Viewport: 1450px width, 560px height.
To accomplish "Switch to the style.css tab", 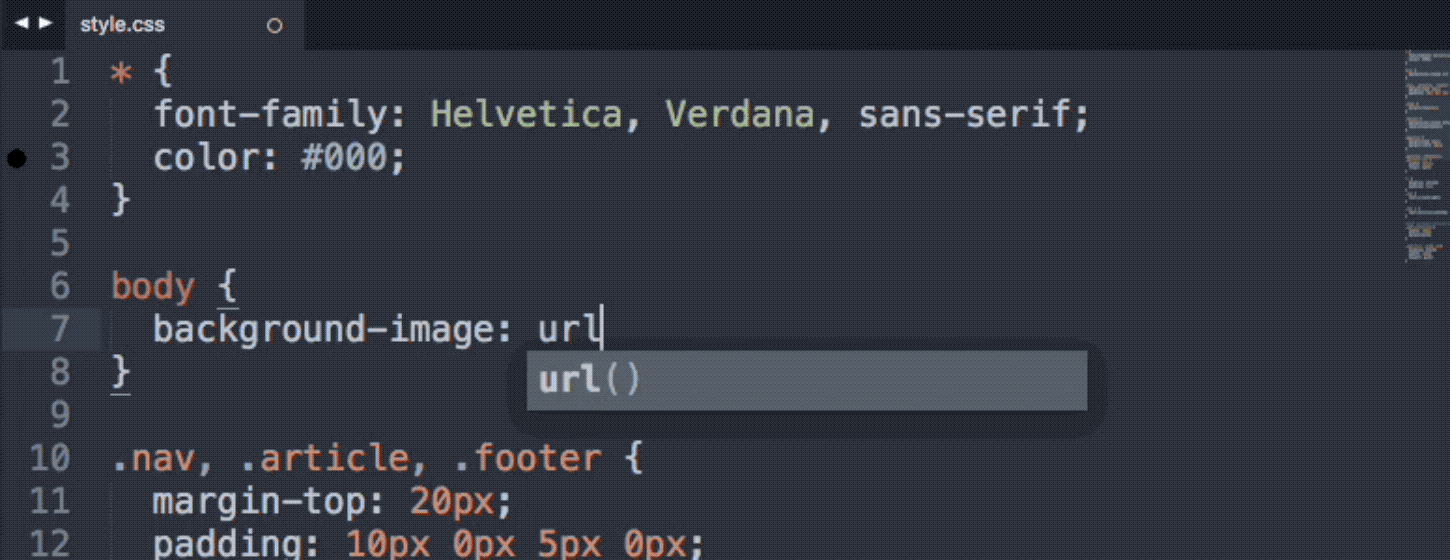I will coord(123,26).
